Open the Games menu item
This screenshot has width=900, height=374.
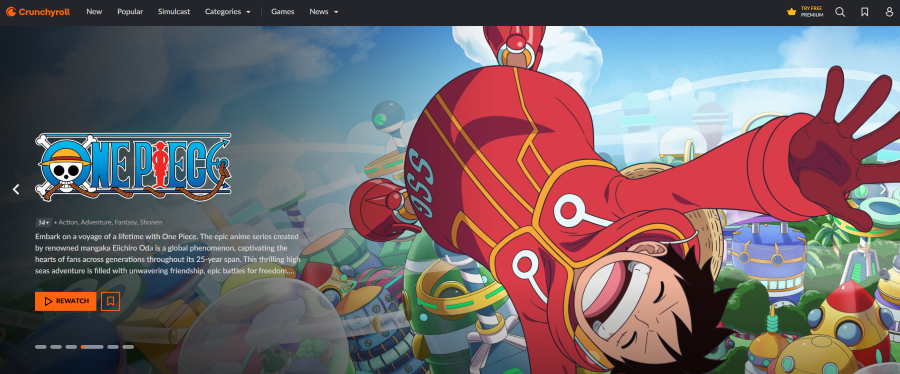pyautogui.click(x=283, y=11)
